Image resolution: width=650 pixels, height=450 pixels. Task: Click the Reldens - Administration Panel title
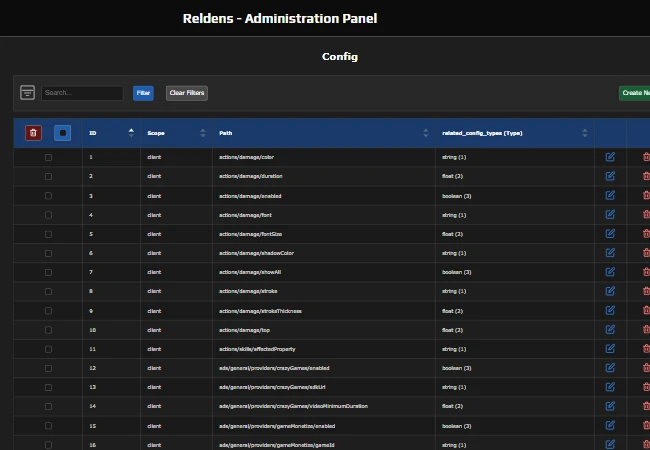pyautogui.click(x=280, y=18)
